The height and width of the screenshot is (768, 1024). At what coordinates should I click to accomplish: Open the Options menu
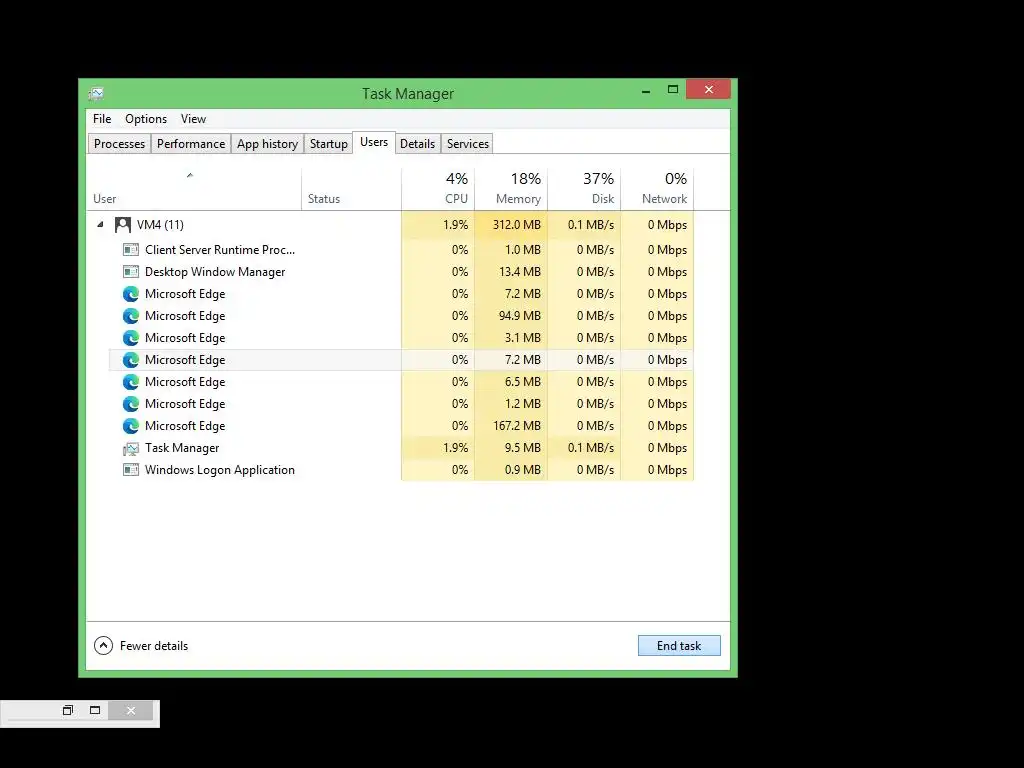click(x=146, y=119)
